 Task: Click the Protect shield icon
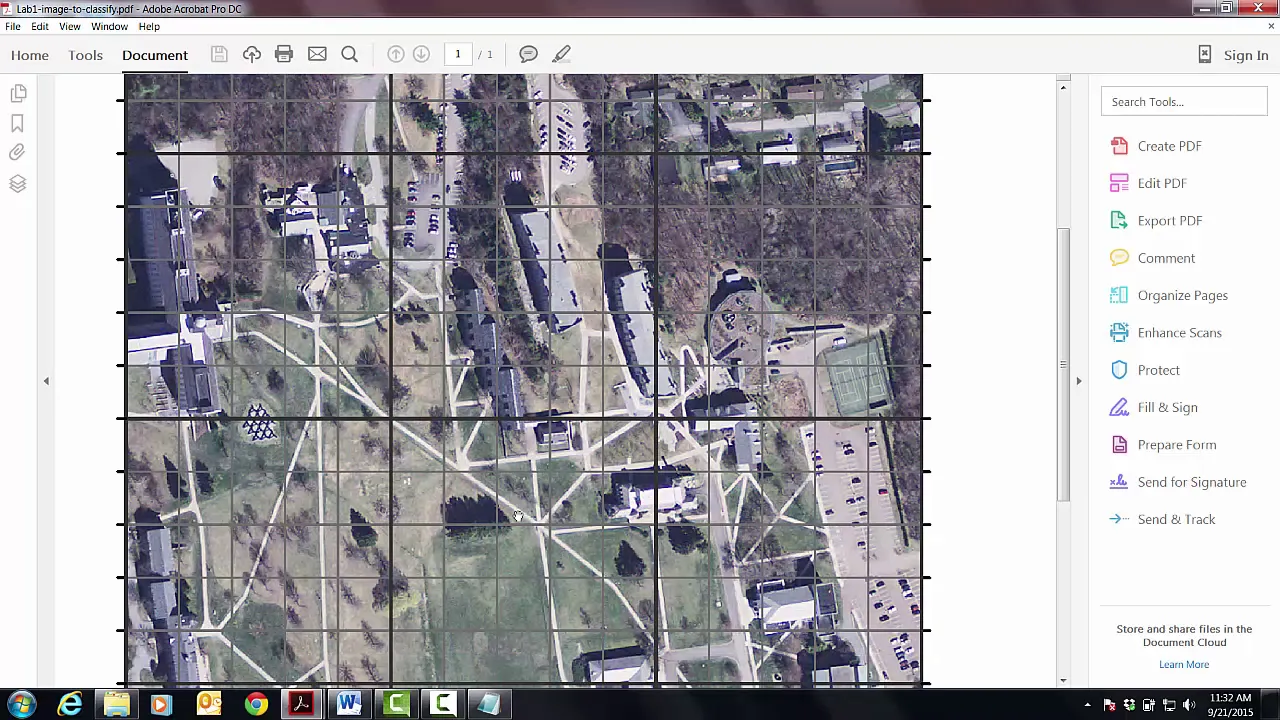(x=1119, y=370)
